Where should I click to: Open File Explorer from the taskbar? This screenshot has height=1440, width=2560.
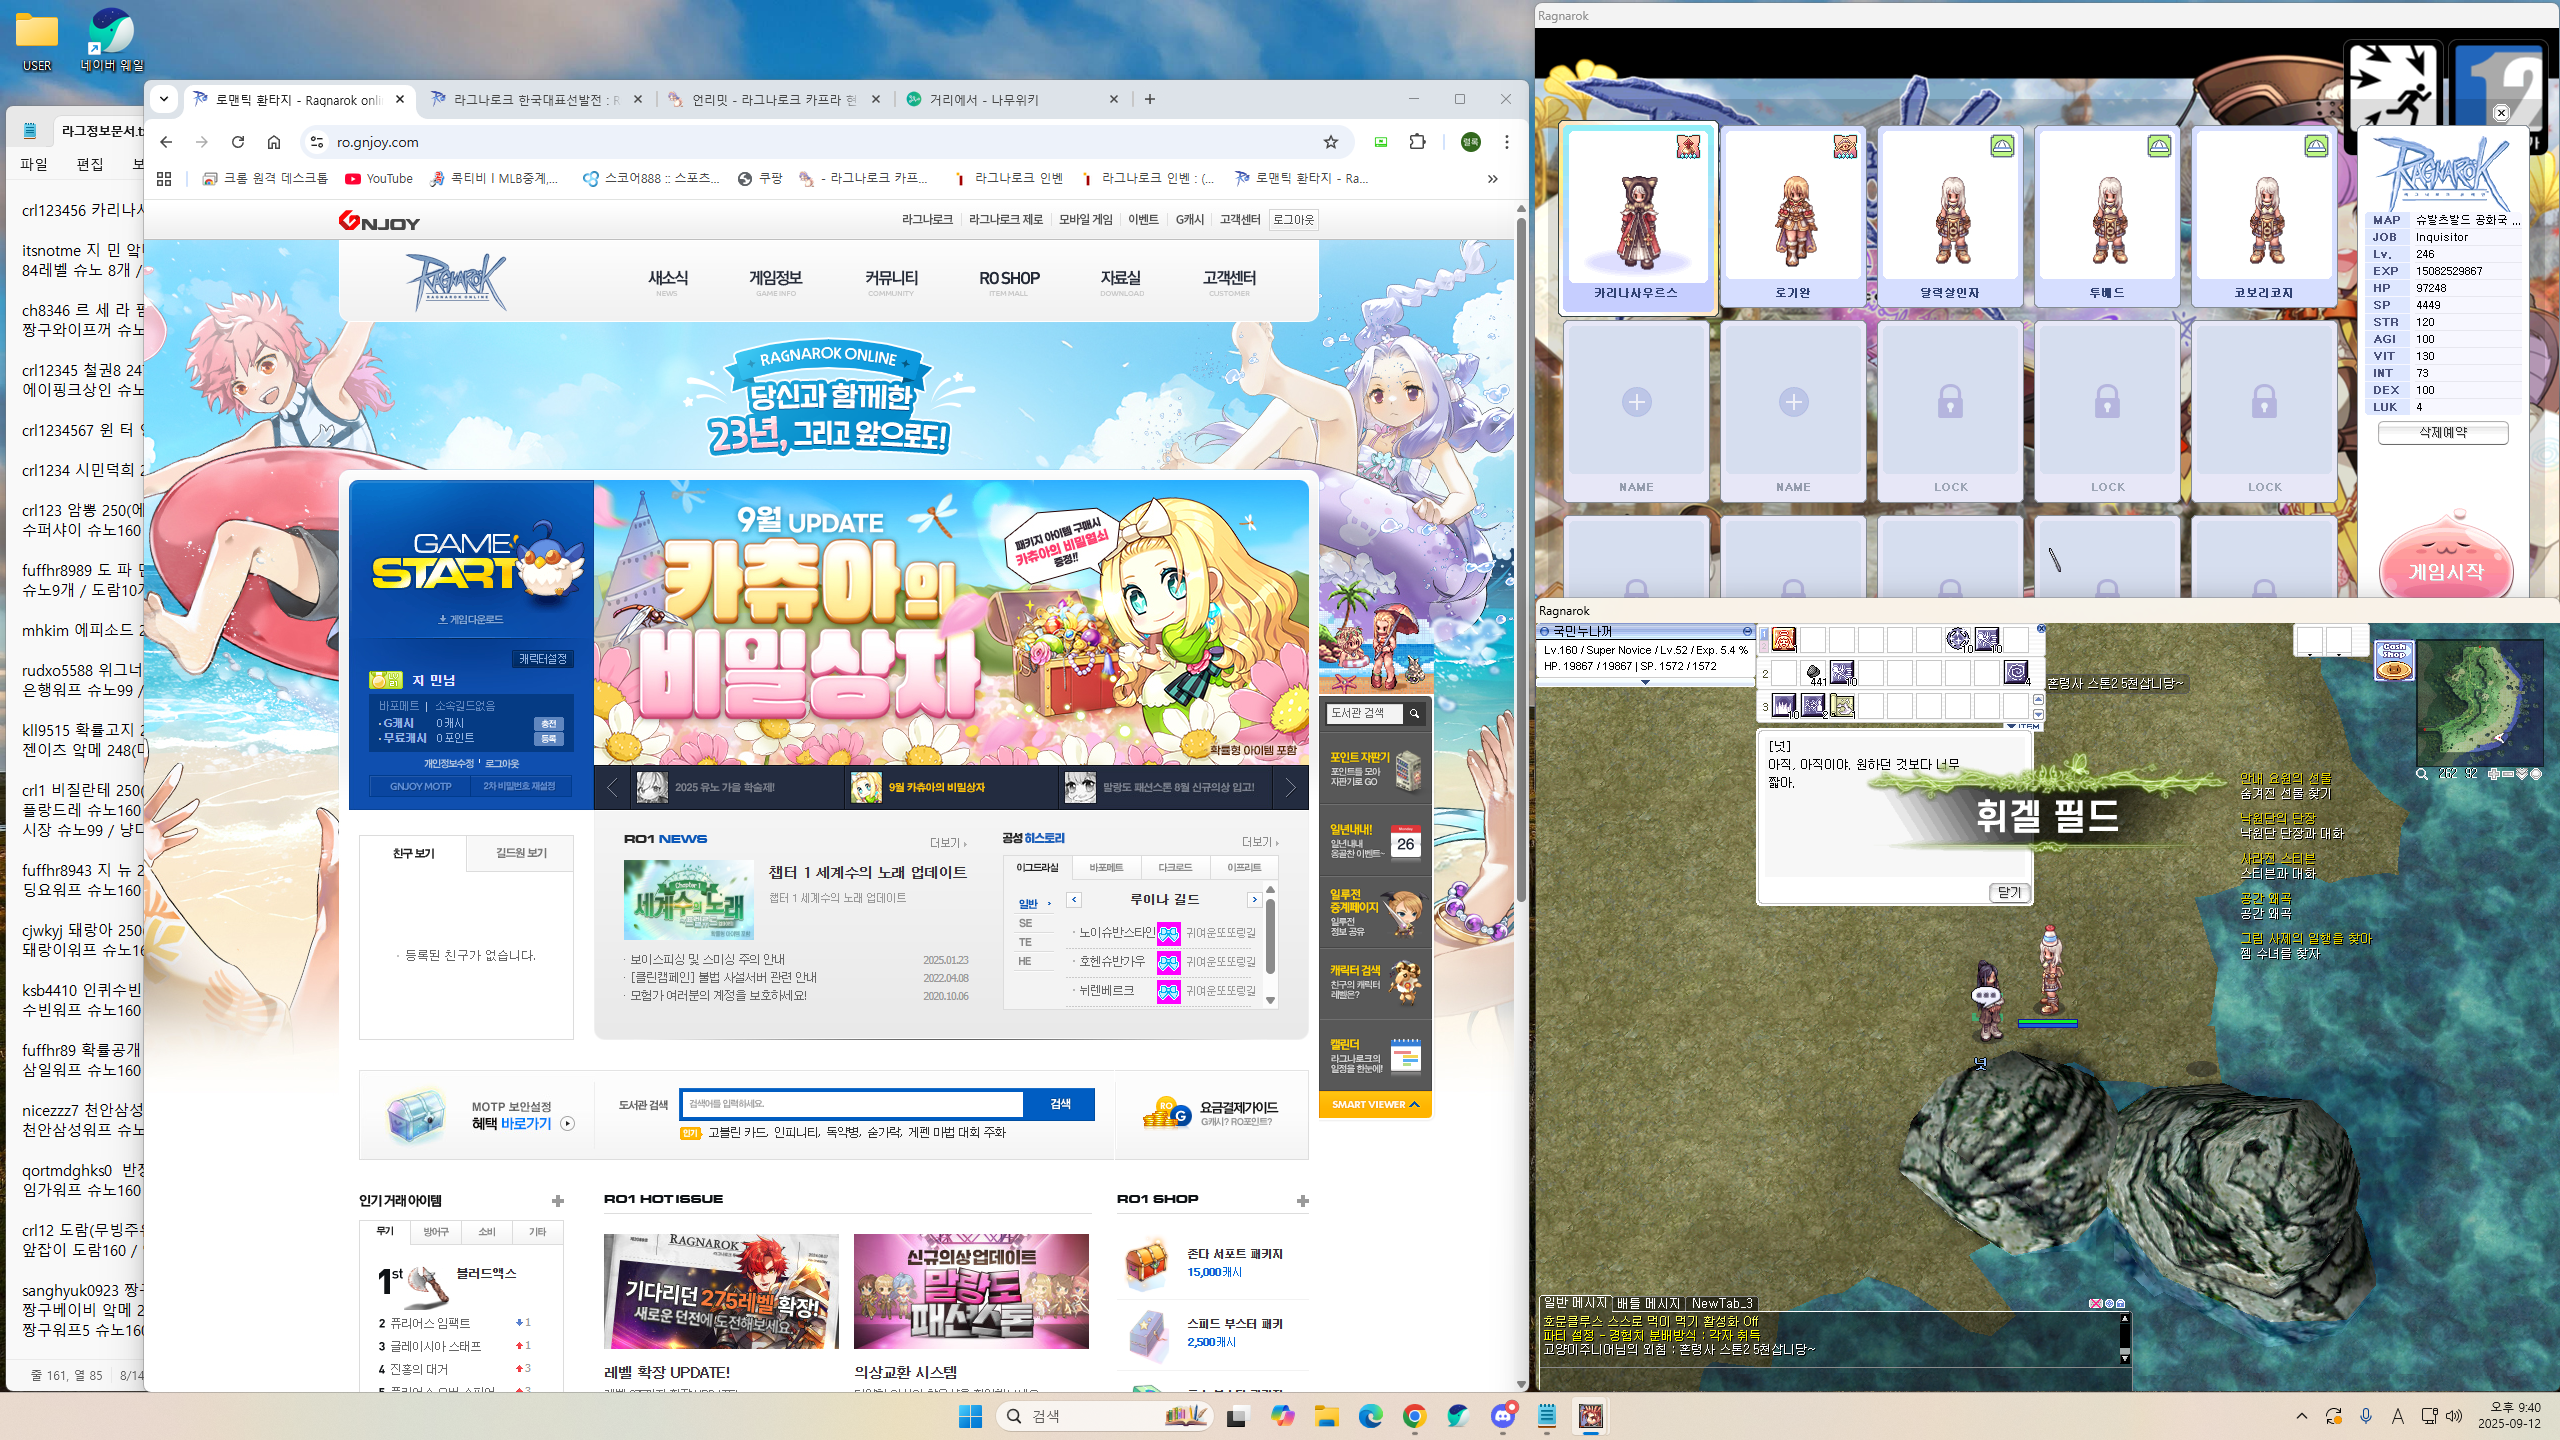pyautogui.click(x=1327, y=1416)
